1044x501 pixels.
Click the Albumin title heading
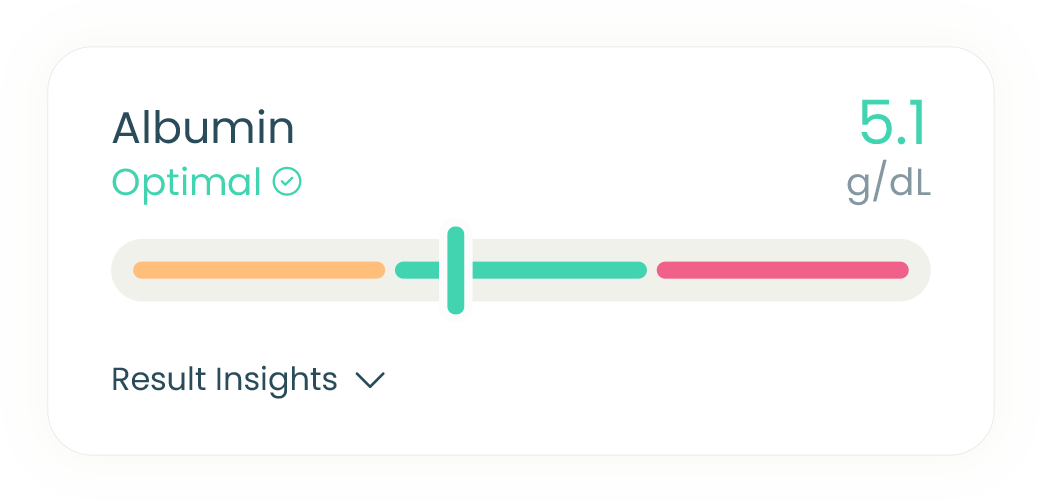[x=203, y=128]
